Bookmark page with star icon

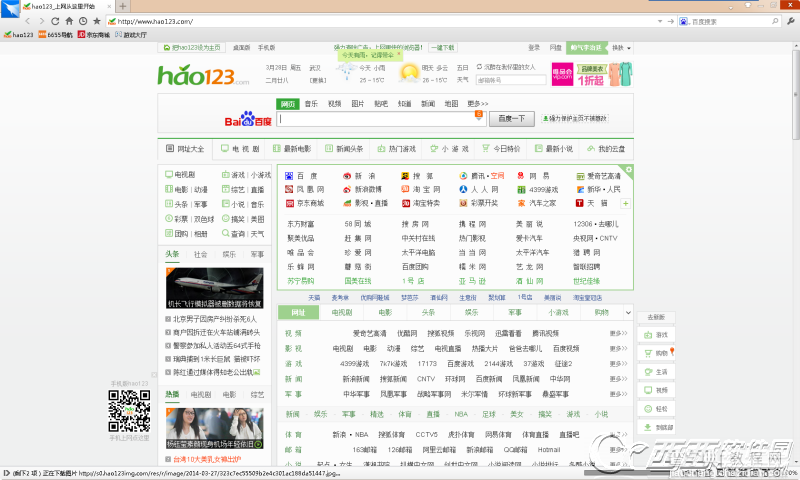[96, 21]
